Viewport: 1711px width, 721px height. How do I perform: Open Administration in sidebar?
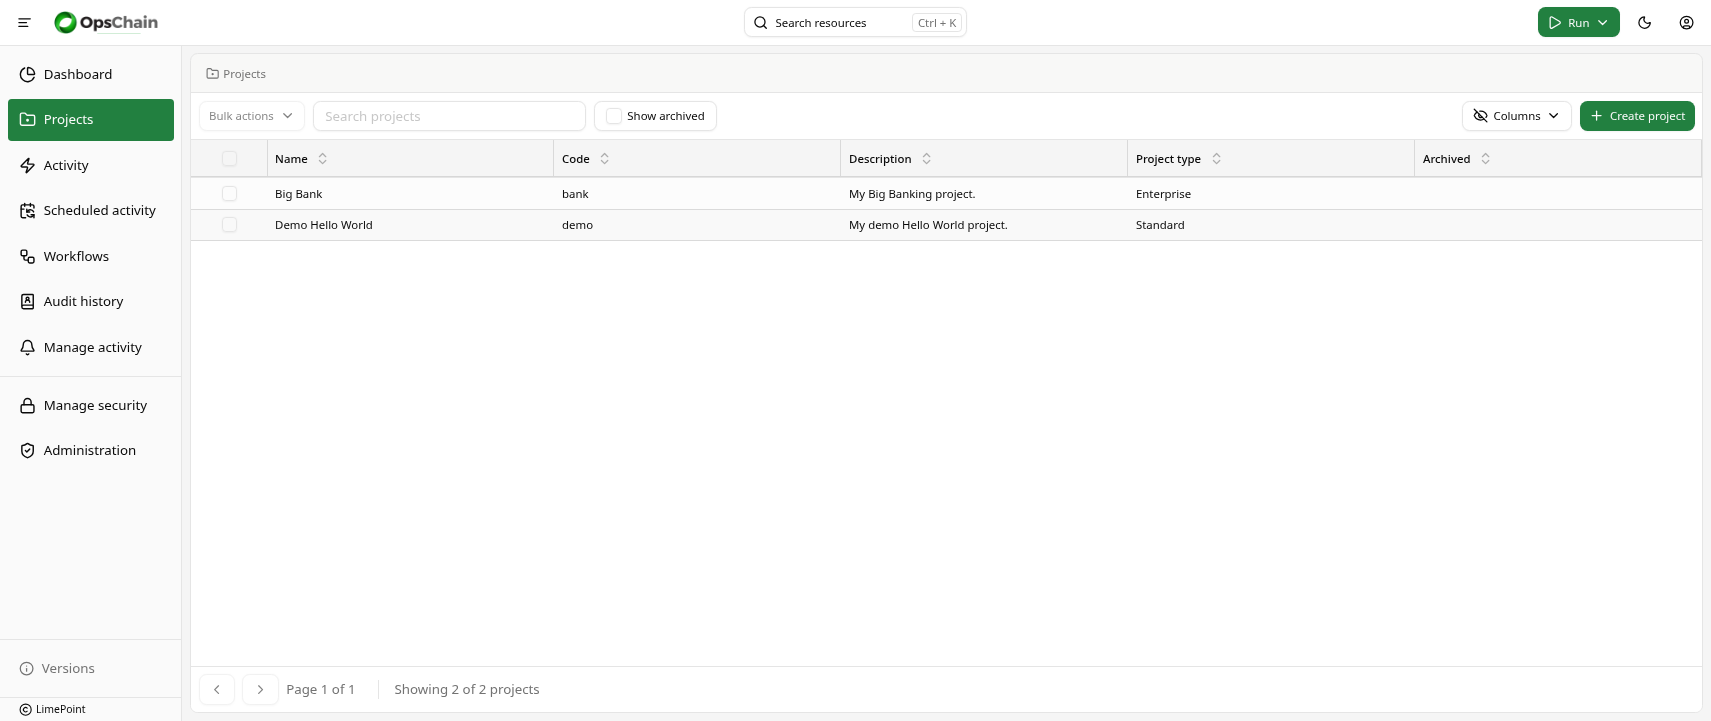pos(91,450)
